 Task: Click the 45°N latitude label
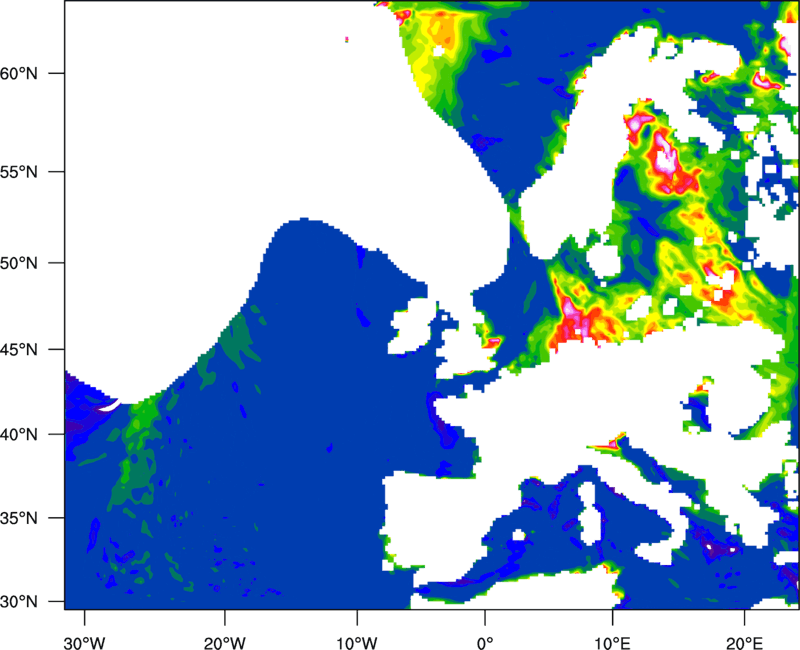pos(19,350)
